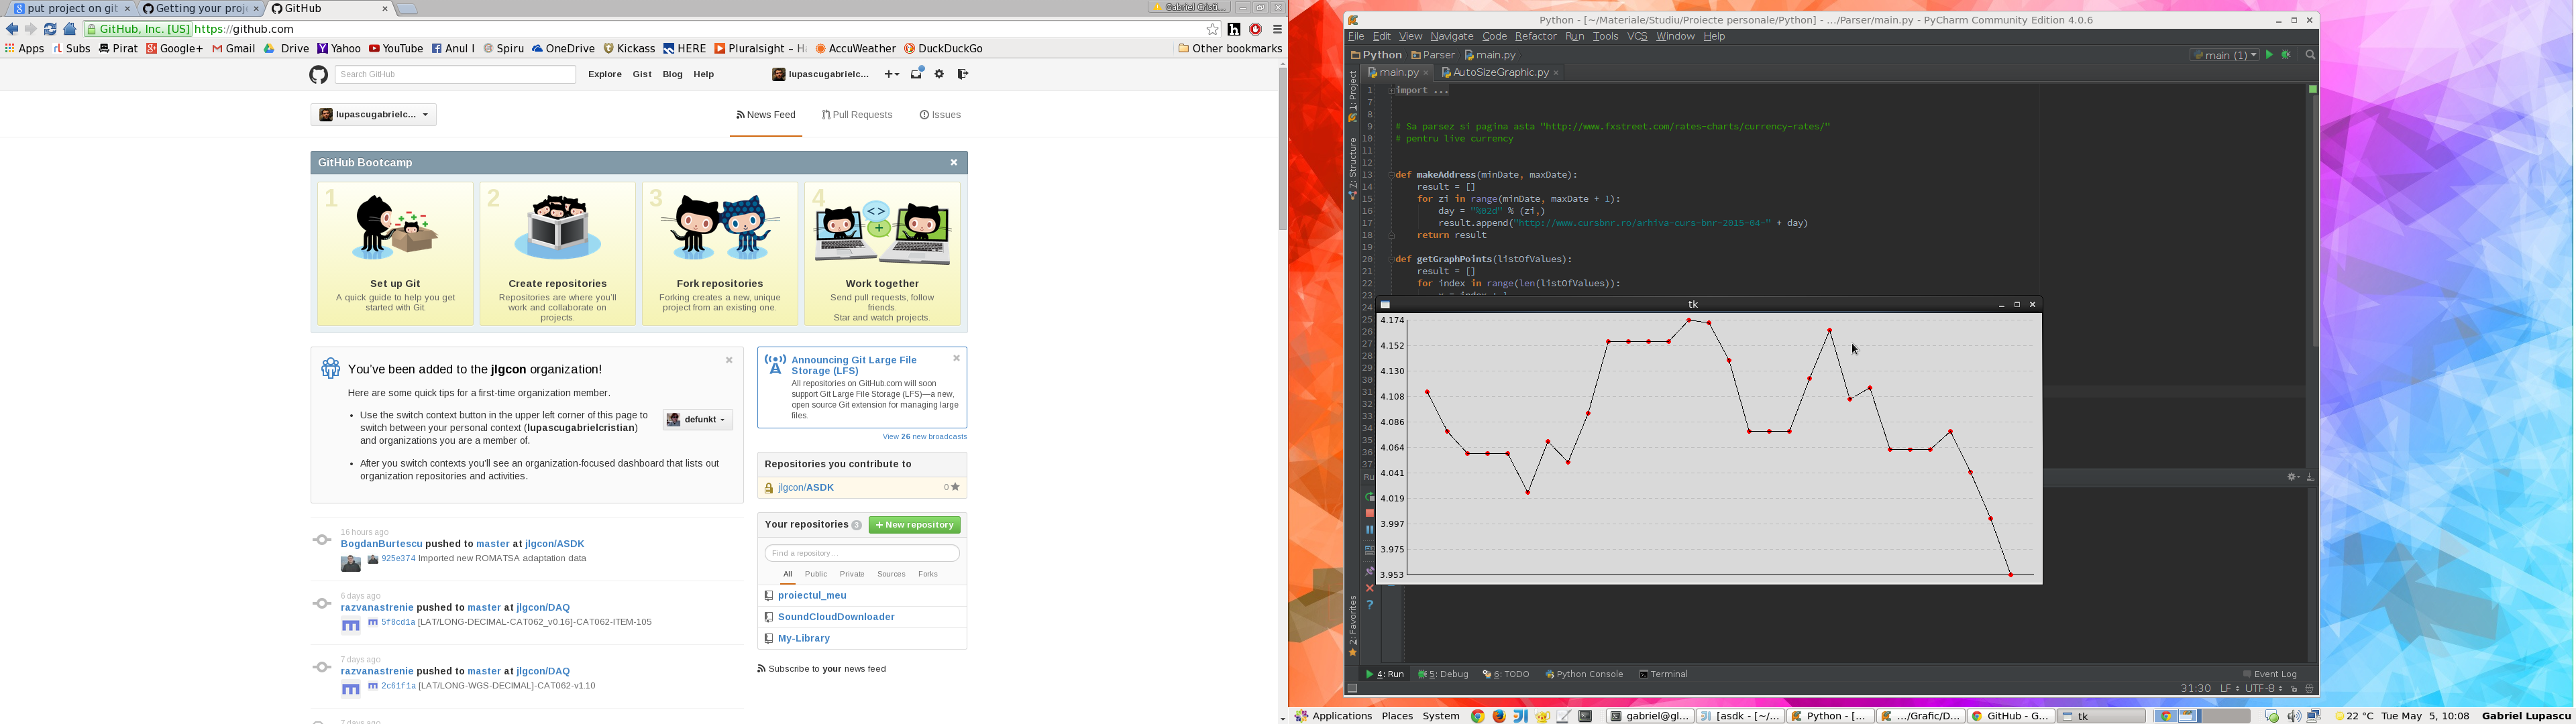Click the Find a repository field
The image size is (2576, 724).
862,553
